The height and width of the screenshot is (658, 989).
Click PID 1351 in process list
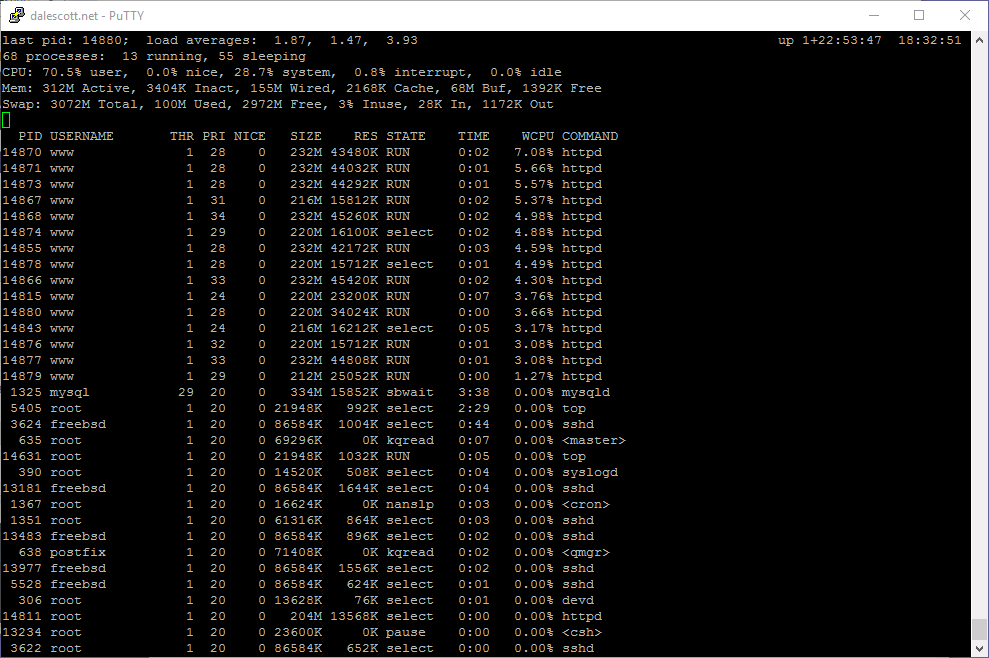26,520
